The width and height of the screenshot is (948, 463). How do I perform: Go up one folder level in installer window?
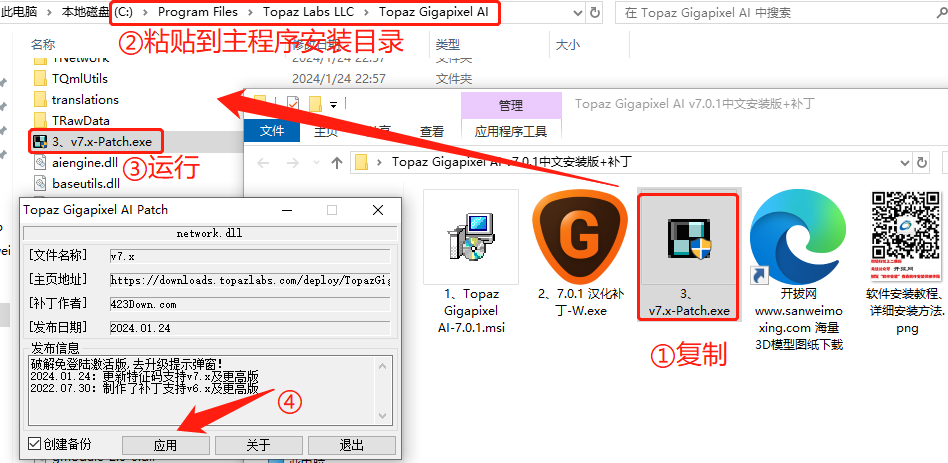tap(337, 163)
